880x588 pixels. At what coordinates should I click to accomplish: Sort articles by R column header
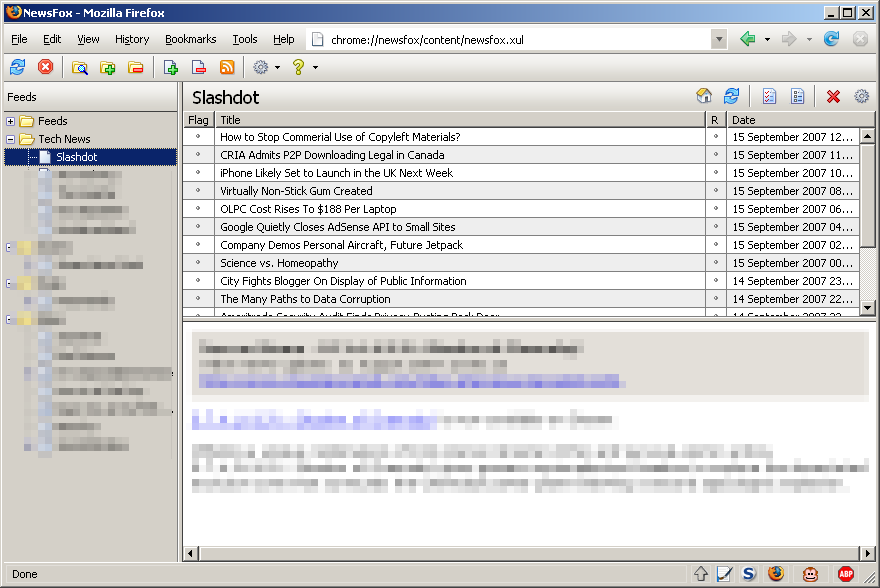(716, 120)
